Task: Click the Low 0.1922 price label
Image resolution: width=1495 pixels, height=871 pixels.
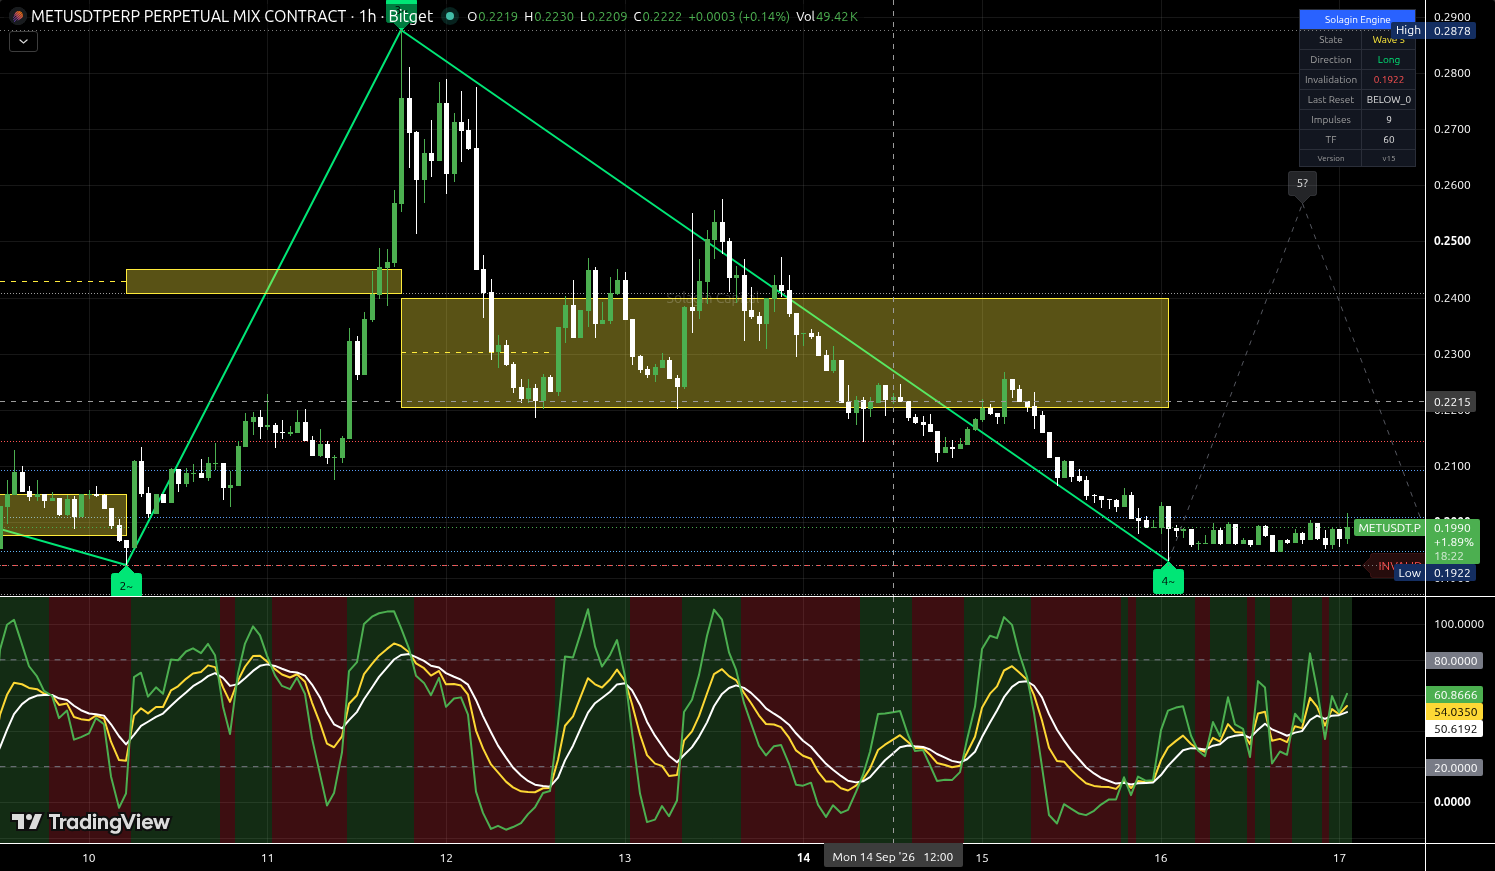Action: 1435,573
